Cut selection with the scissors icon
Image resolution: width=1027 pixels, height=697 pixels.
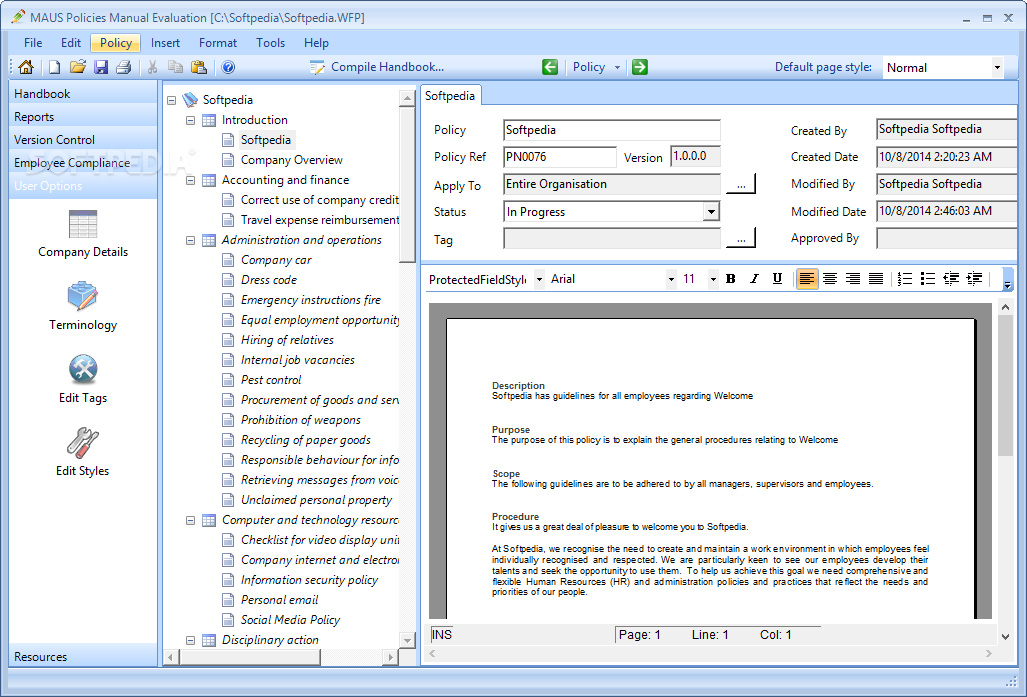153,67
